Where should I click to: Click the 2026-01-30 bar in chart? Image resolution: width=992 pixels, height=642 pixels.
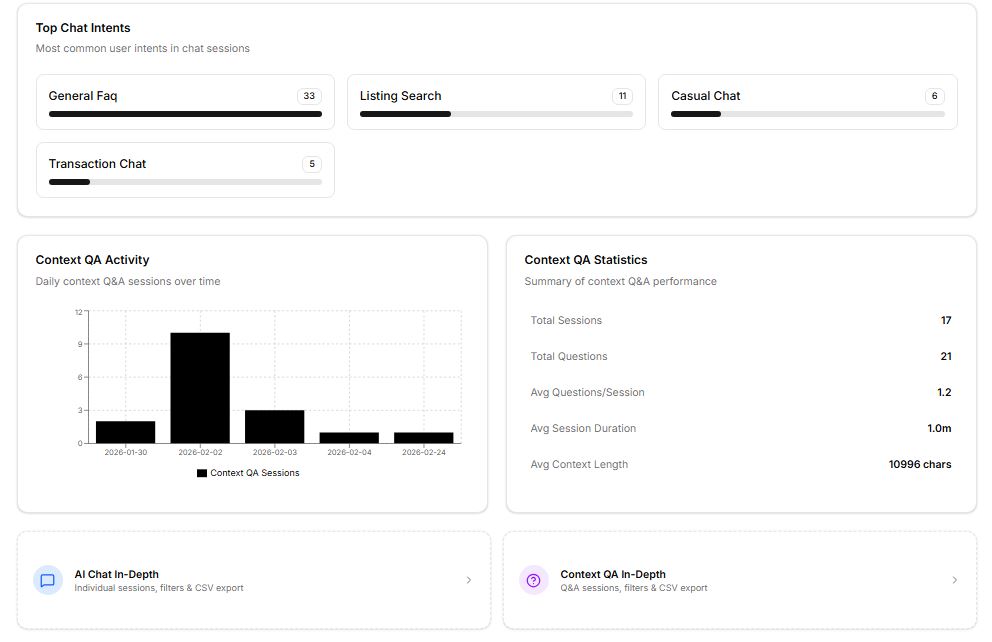[x=125, y=432]
